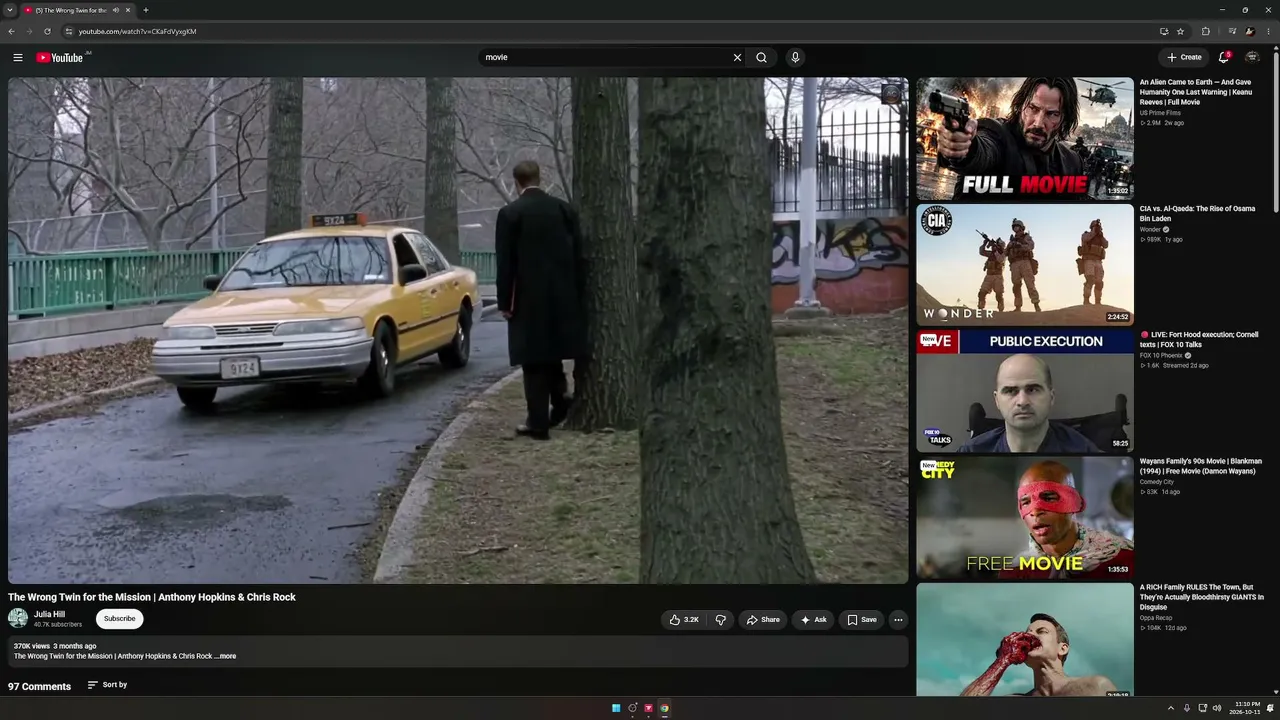Open Chrome three-dot menu
This screenshot has height=720, width=1280.
pyautogui.click(x=1268, y=31)
